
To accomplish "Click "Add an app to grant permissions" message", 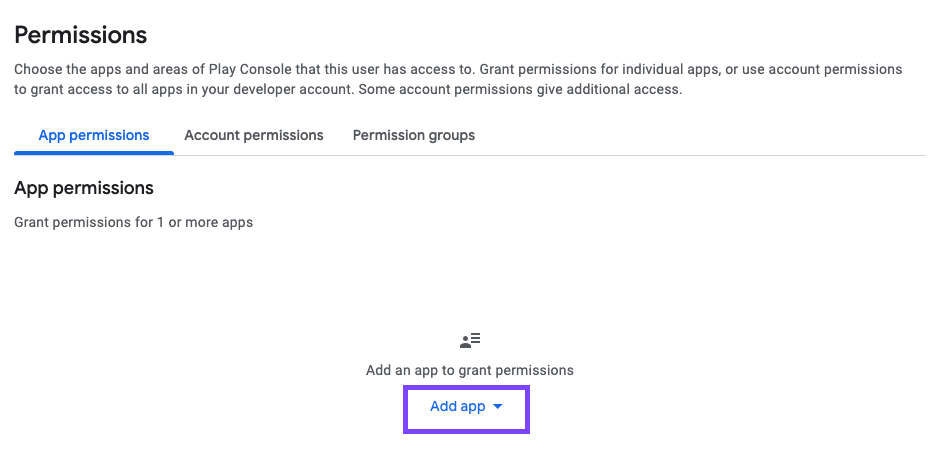I will [x=470, y=370].
